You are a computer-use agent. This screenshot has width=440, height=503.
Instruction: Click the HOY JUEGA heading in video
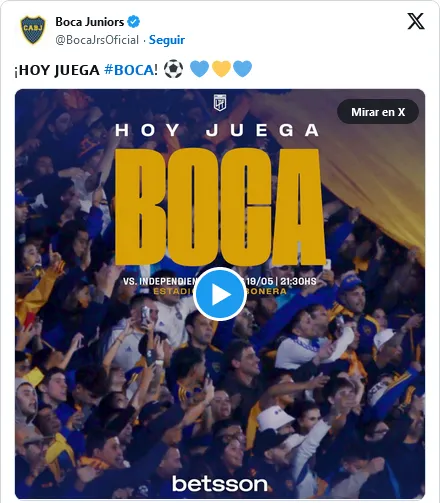coord(217,130)
